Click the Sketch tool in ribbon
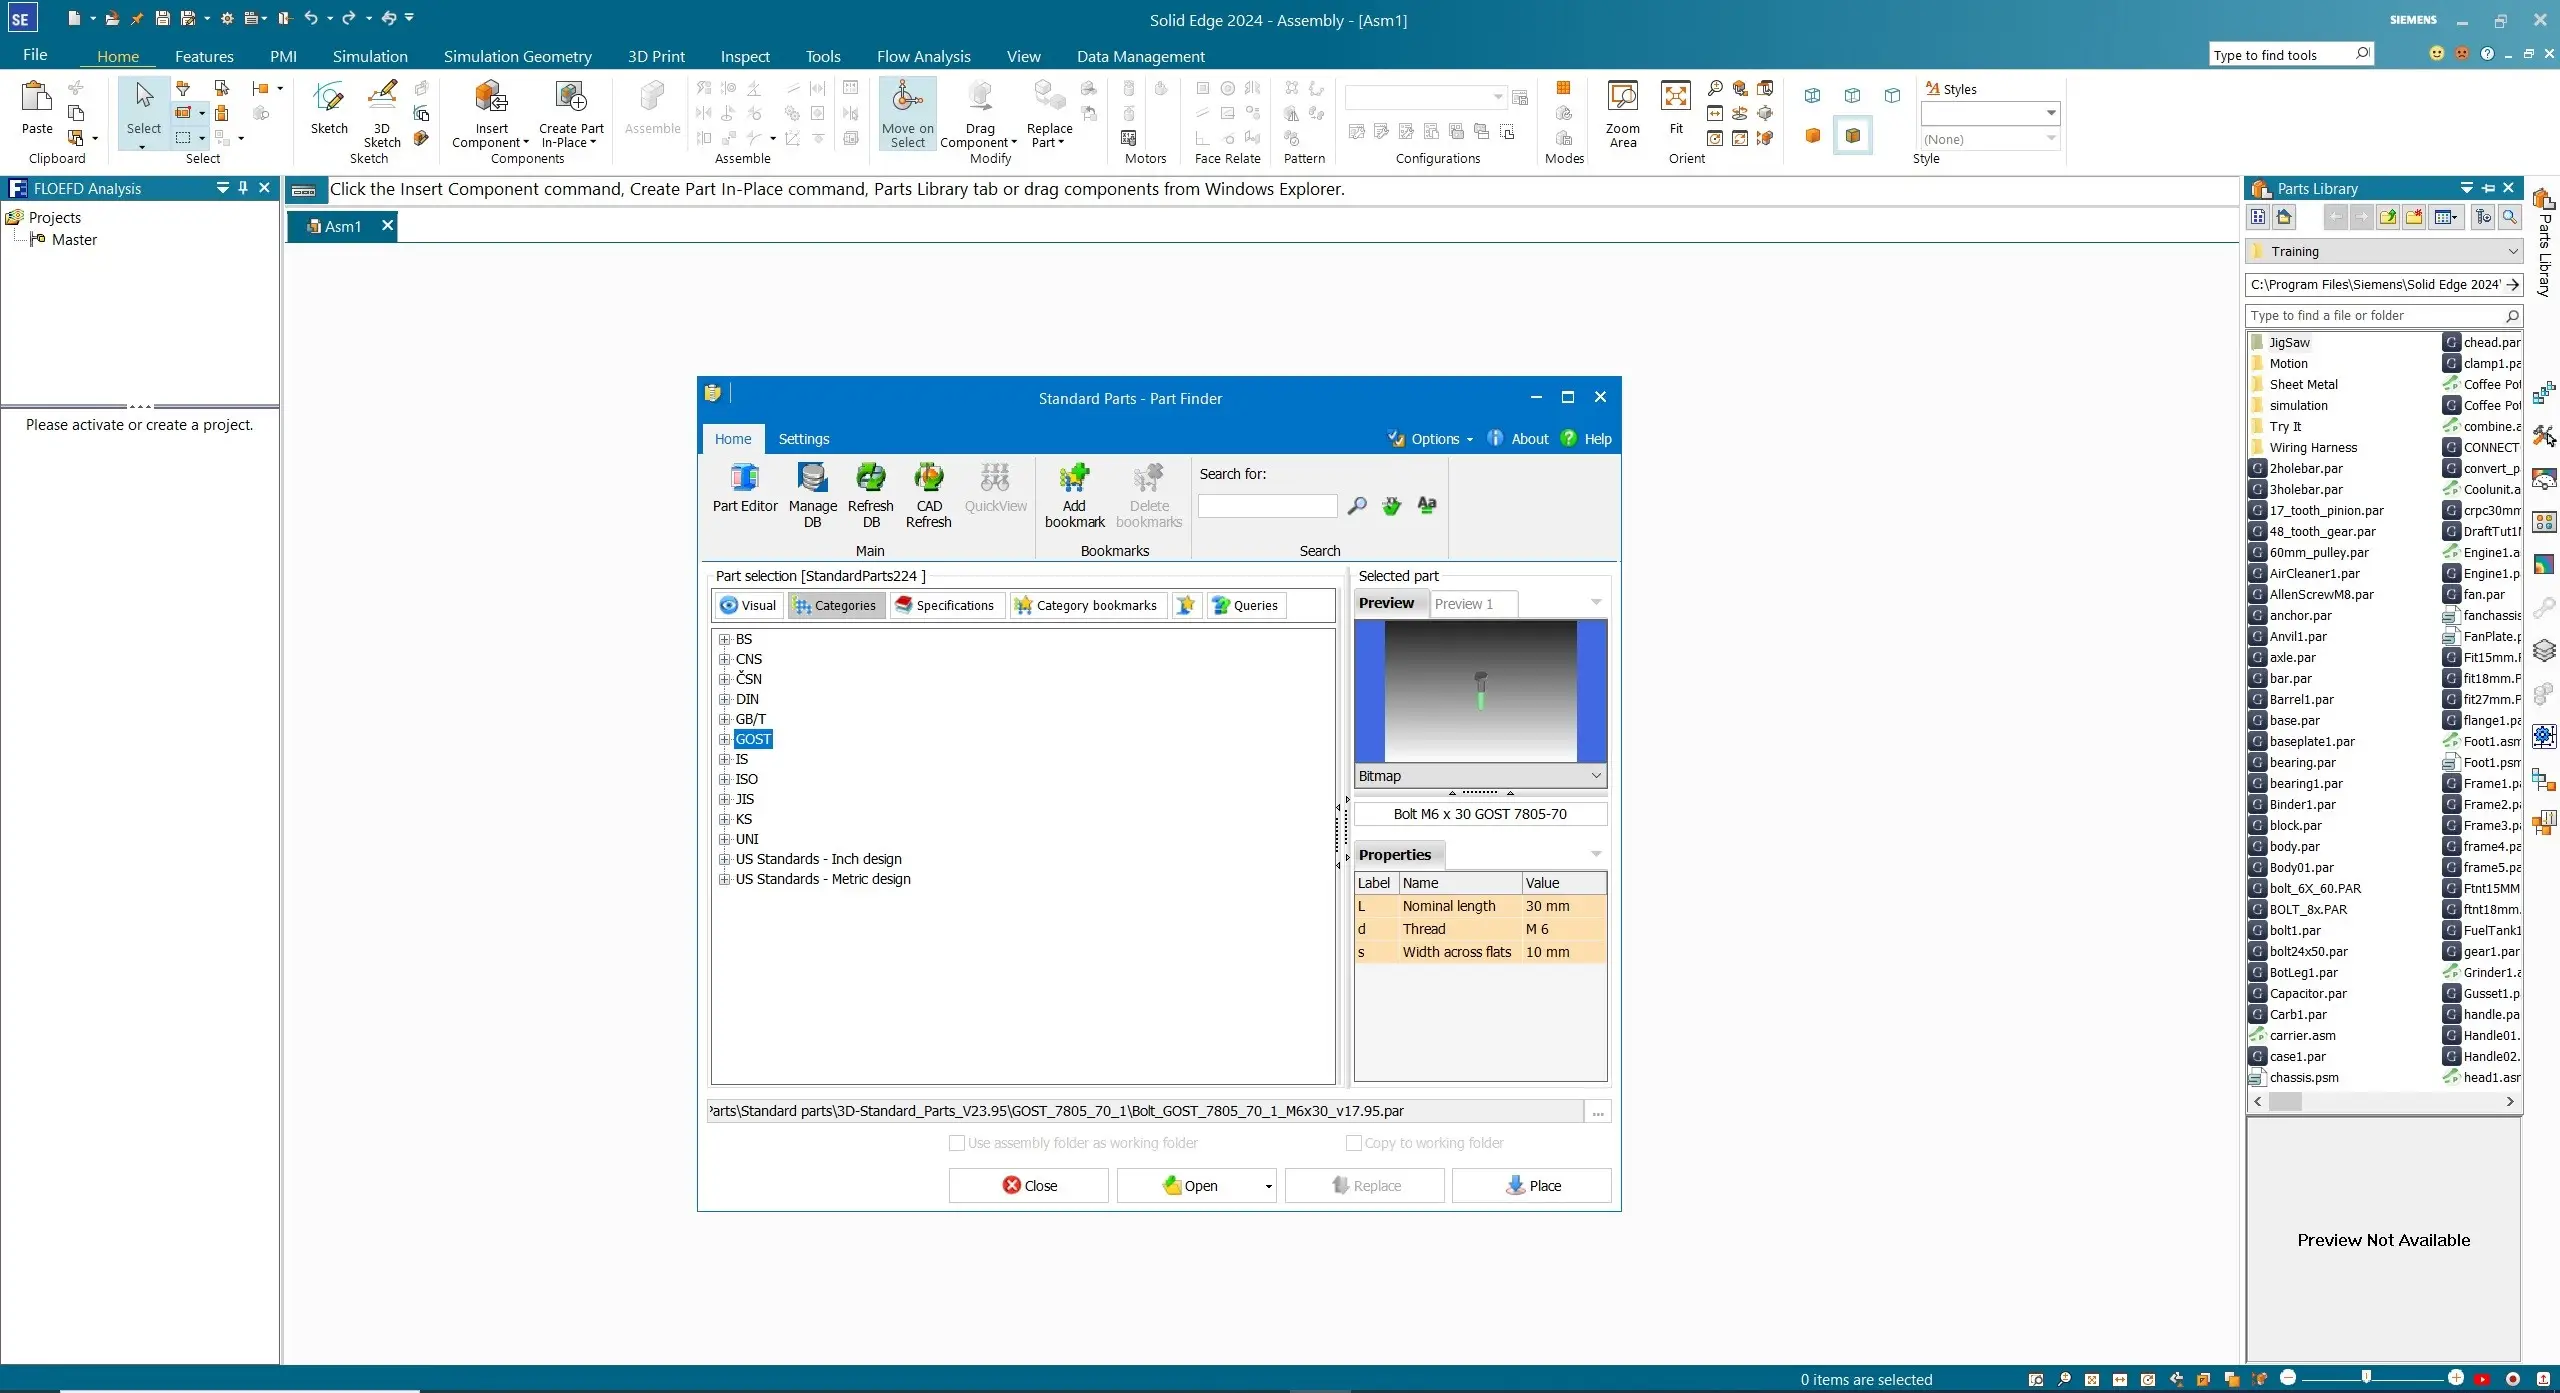Image resolution: width=2560 pixels, height=1393 pixels. 329,108
